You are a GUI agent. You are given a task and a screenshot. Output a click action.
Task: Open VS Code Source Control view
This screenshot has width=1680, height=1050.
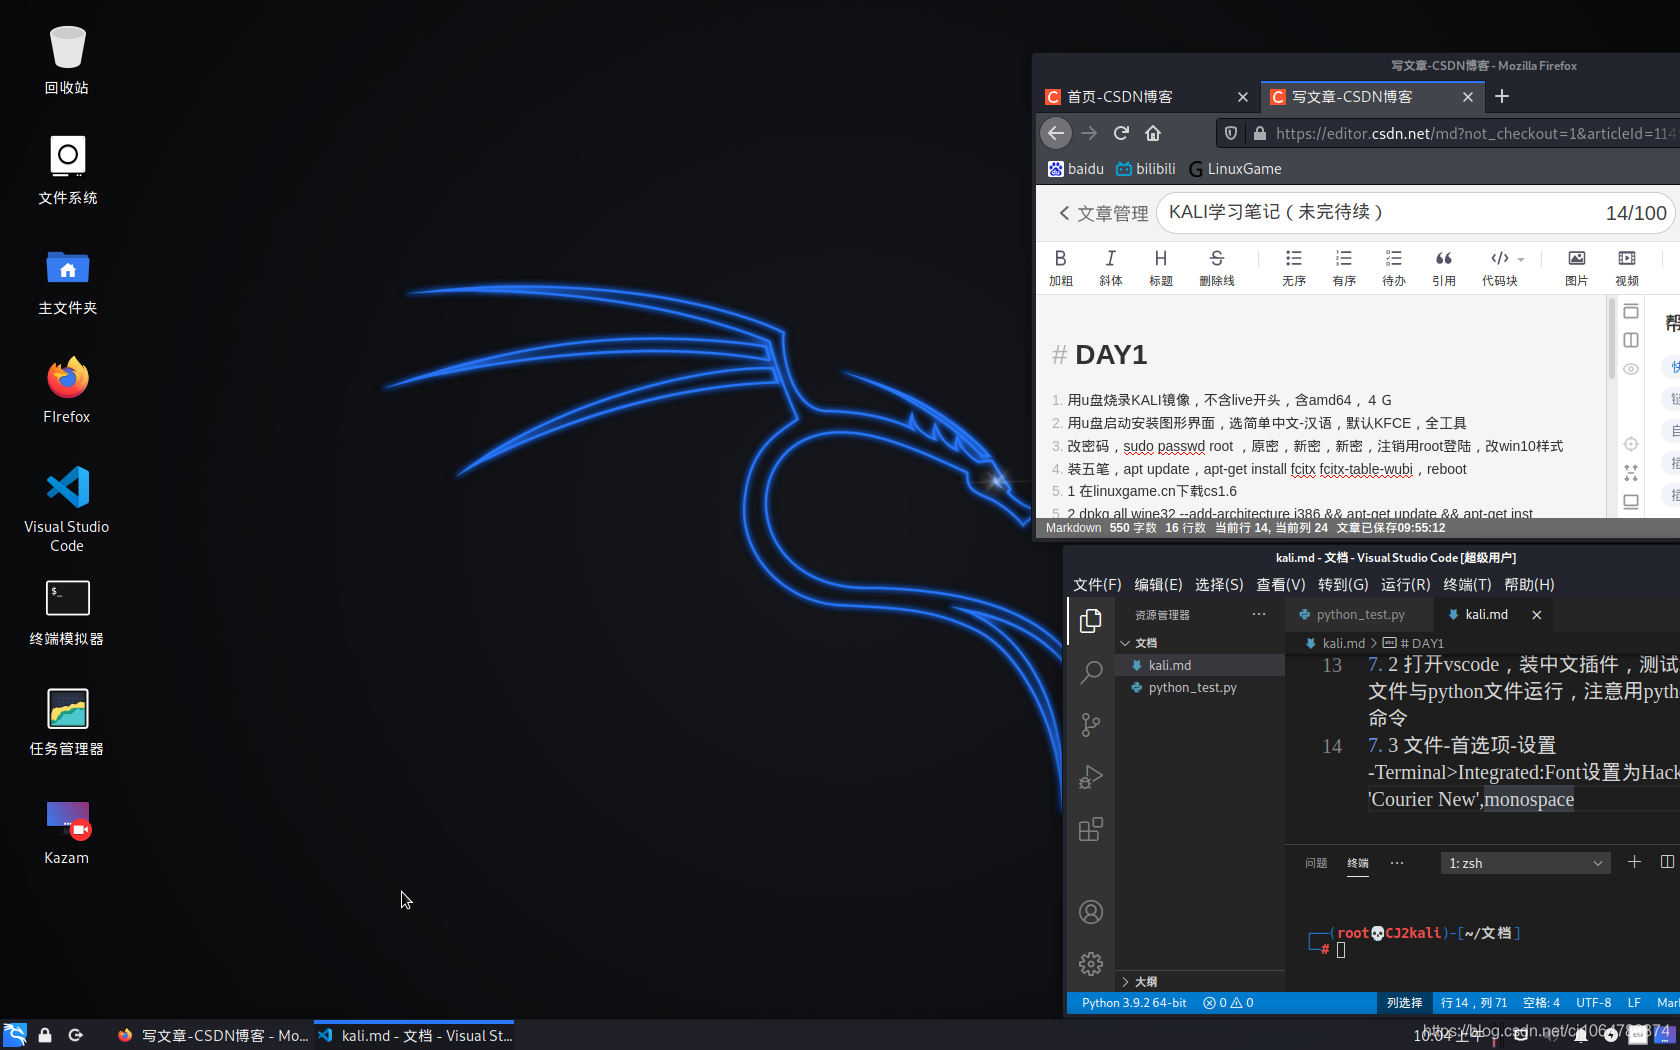point(1091,725)
